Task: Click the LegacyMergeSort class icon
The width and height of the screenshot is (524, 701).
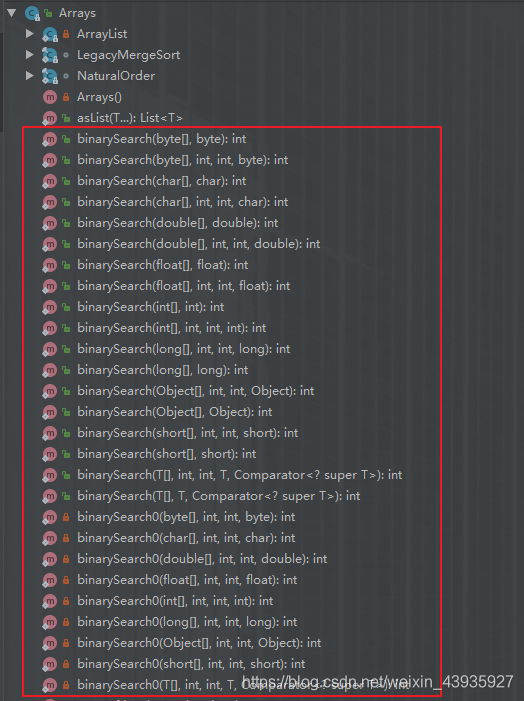Action: click(x=50, y=55)
